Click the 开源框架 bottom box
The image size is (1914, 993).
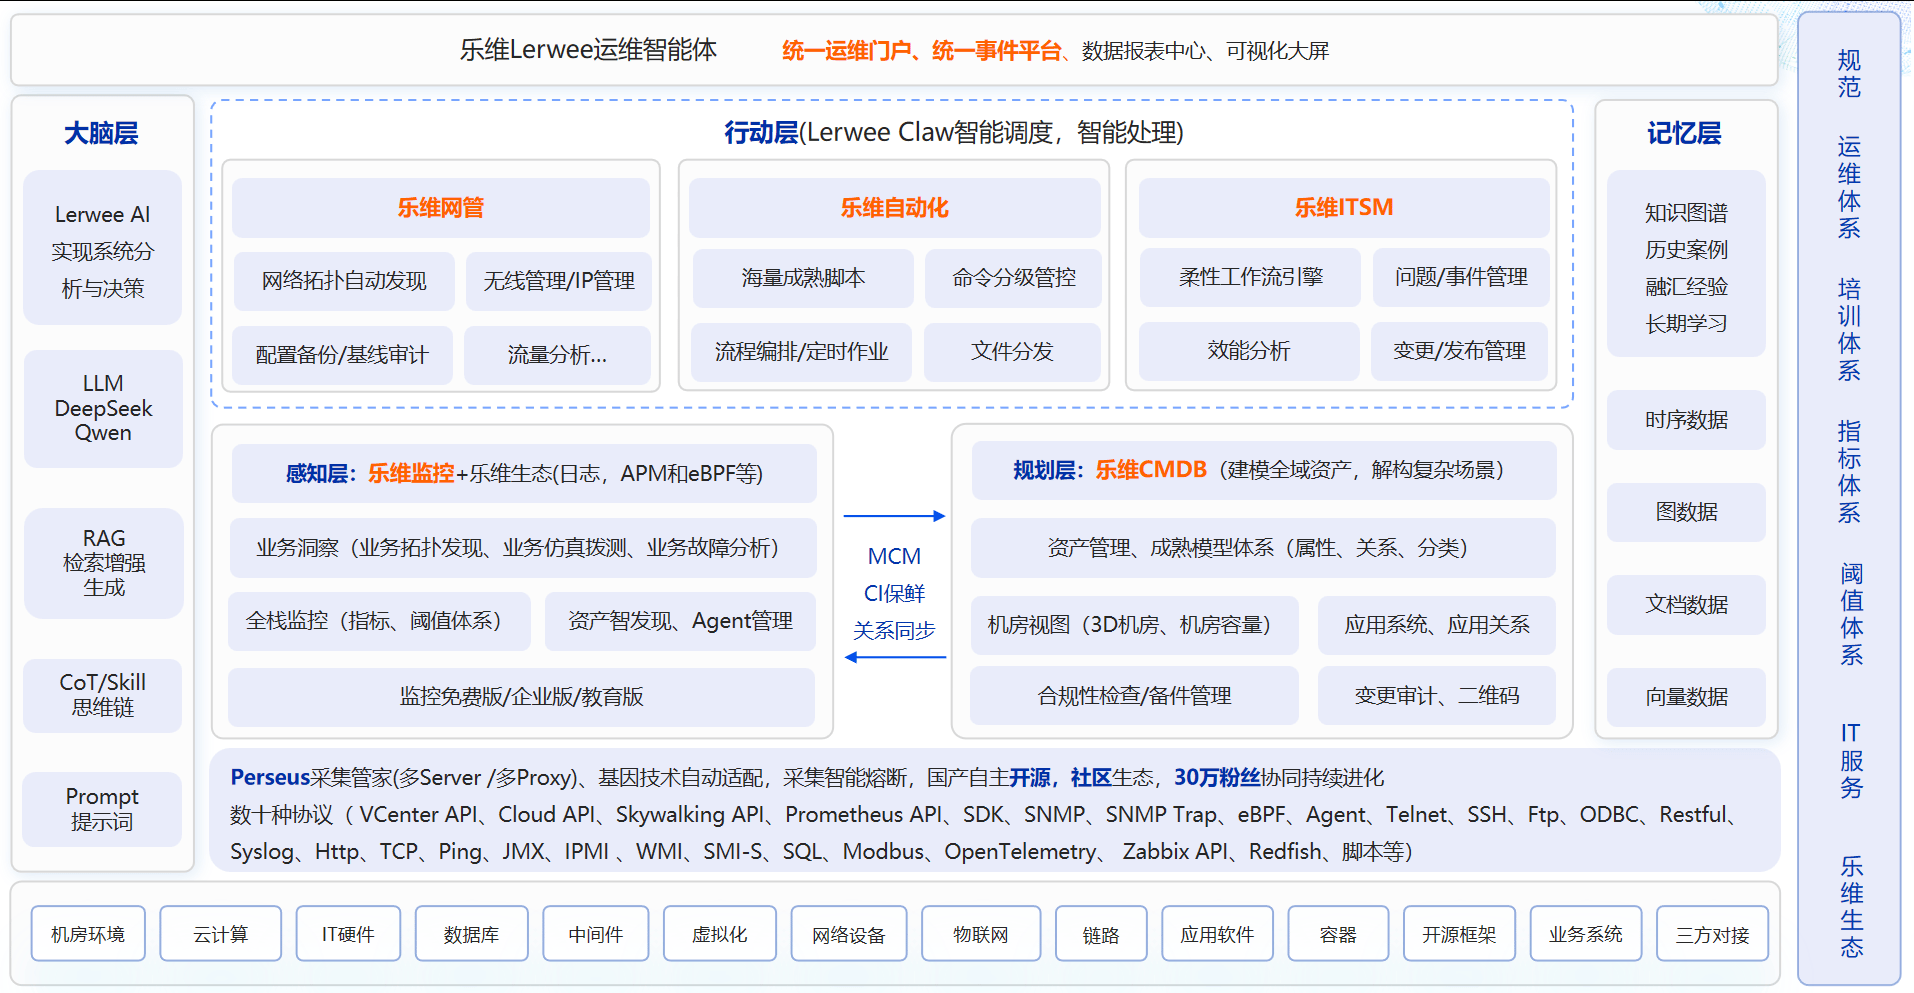(x=1459, y=934)
